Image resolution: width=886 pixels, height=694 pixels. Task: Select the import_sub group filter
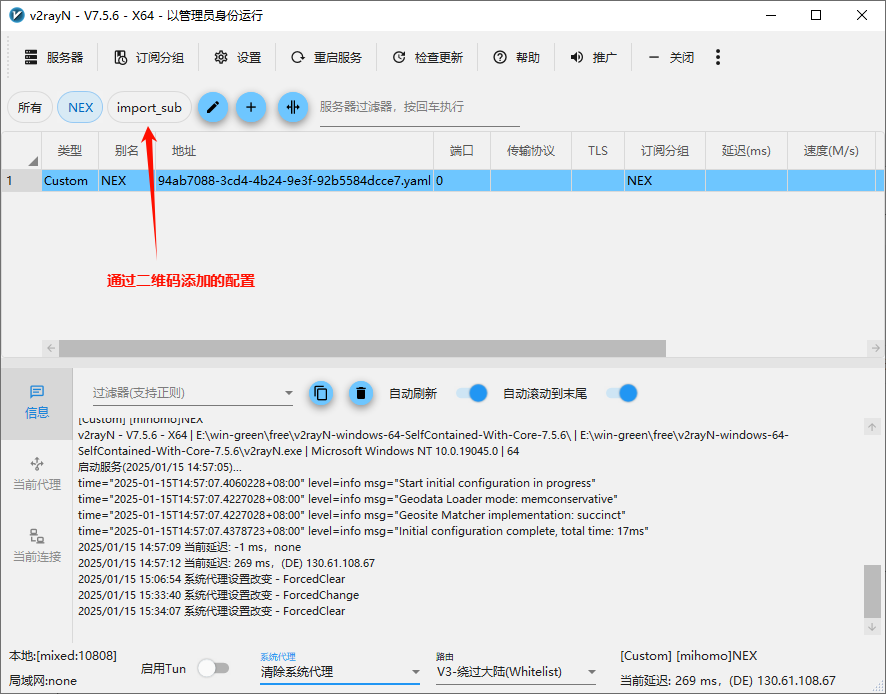(x=149, y=107)
